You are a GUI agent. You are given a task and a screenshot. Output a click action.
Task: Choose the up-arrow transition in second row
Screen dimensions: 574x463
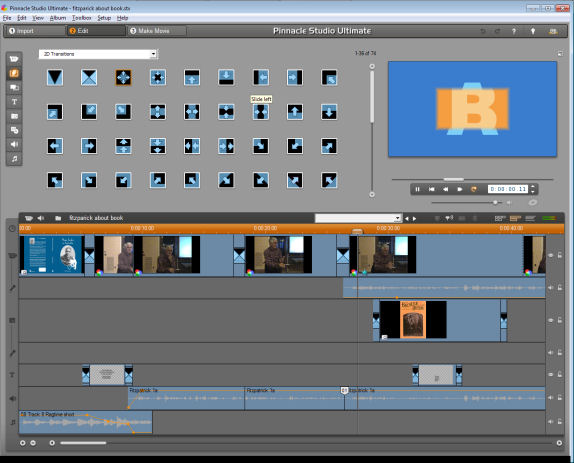pyautogui.click(x=295, y=112)
